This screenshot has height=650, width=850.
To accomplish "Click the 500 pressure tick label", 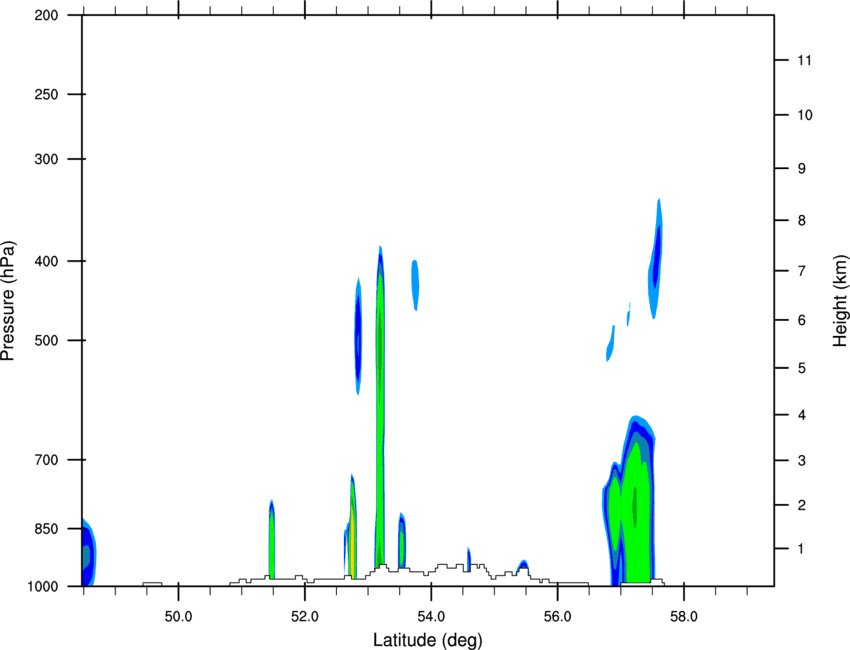I will [46, 340].
